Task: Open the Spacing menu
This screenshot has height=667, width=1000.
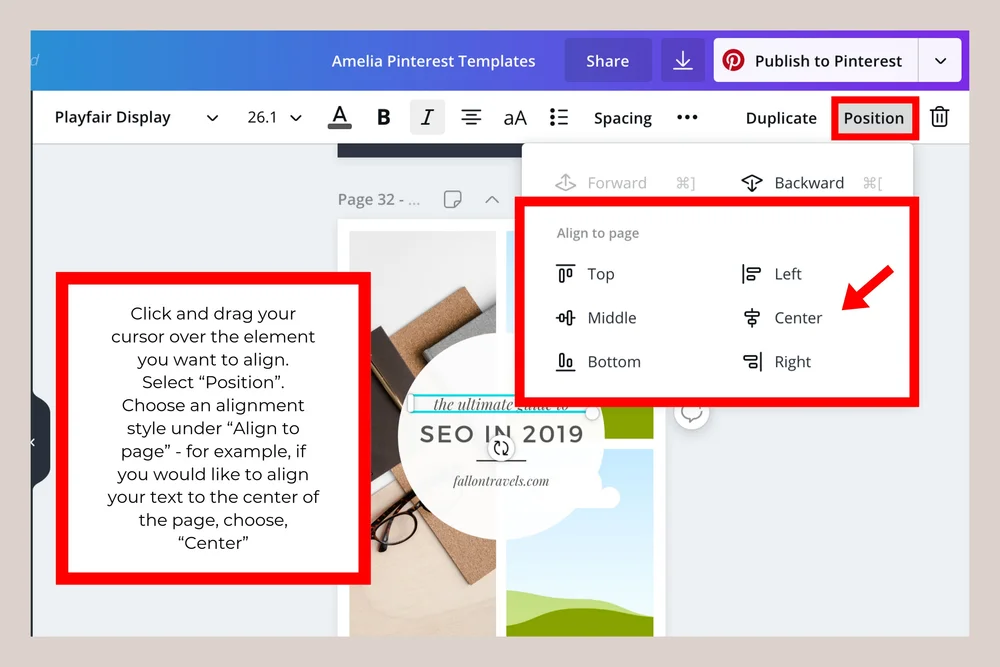Action: pos(622,117)
